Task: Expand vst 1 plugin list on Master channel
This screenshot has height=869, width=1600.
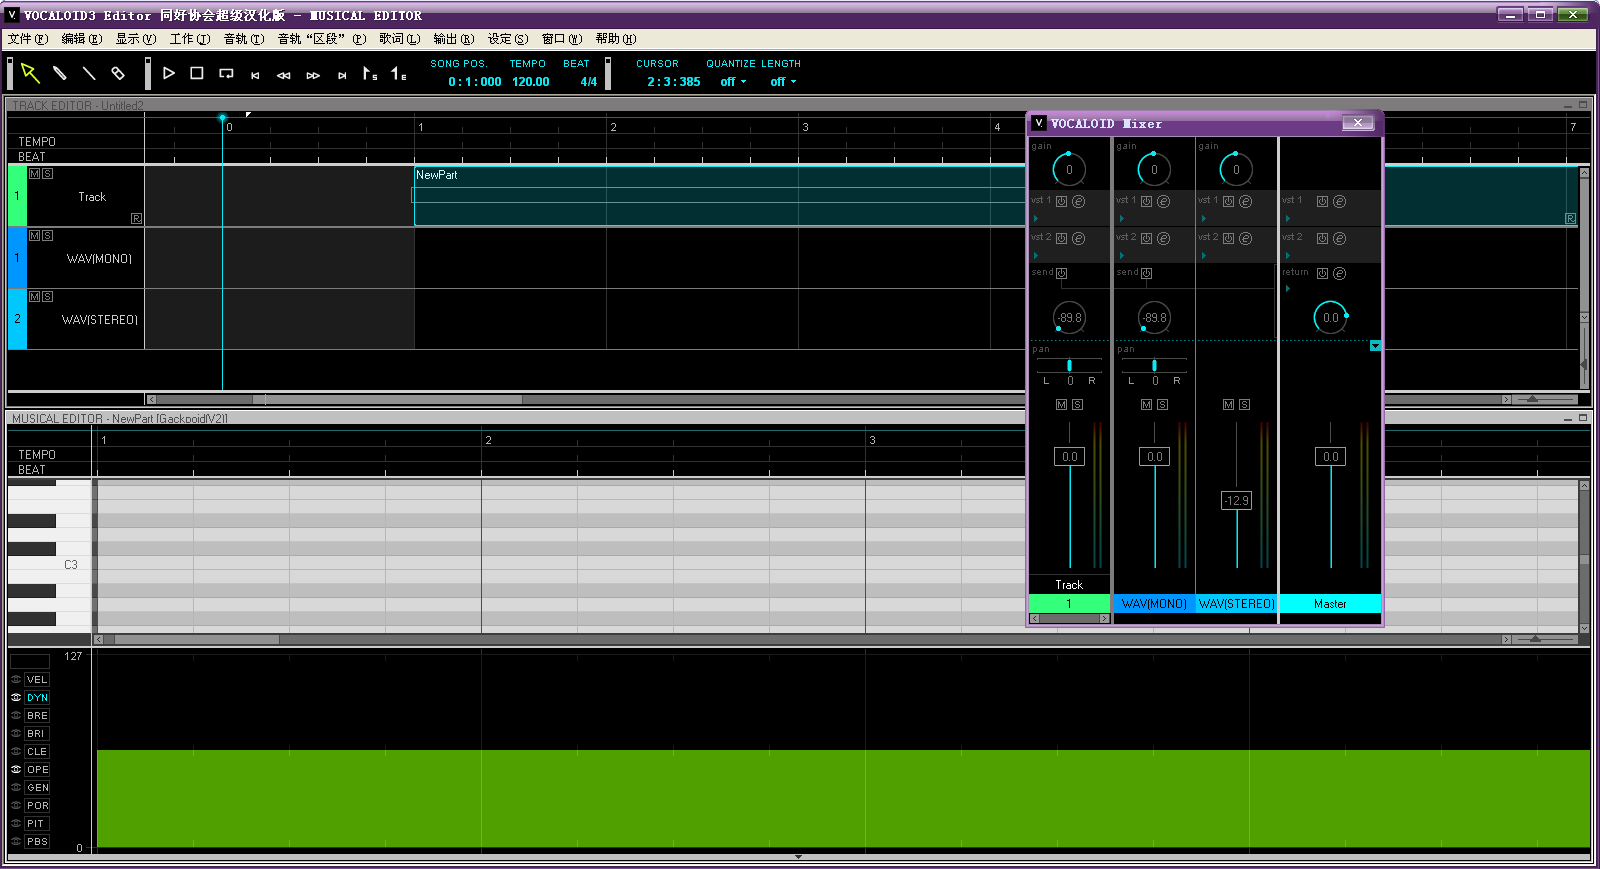Action: (x=1287, y=218)
